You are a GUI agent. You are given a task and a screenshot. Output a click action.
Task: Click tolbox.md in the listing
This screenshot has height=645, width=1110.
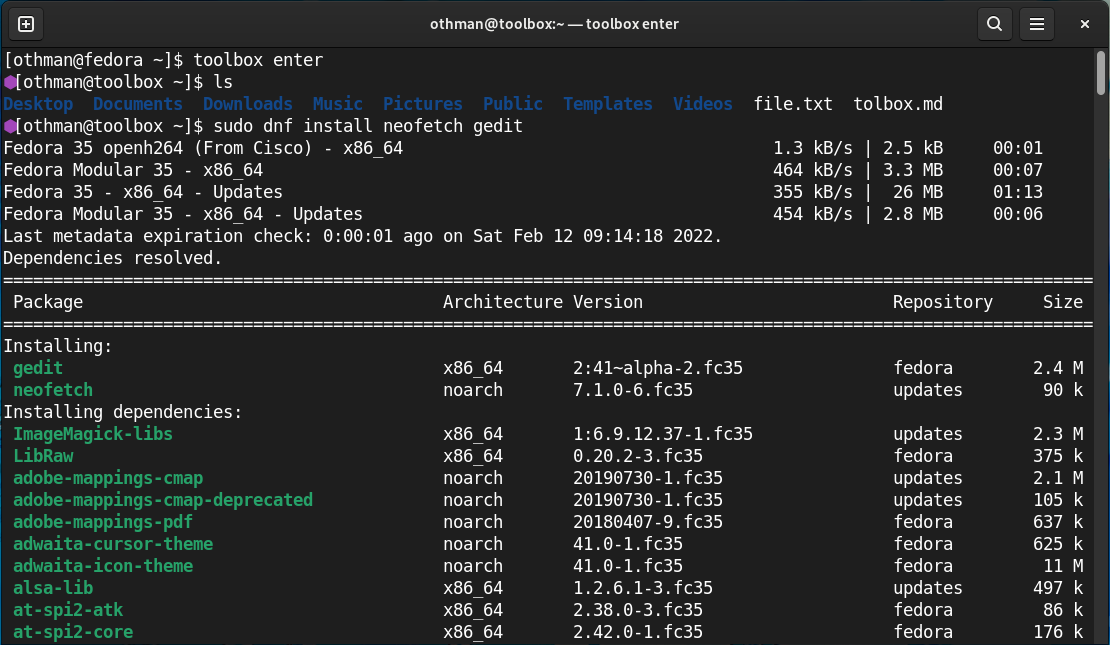click(898, 104)
